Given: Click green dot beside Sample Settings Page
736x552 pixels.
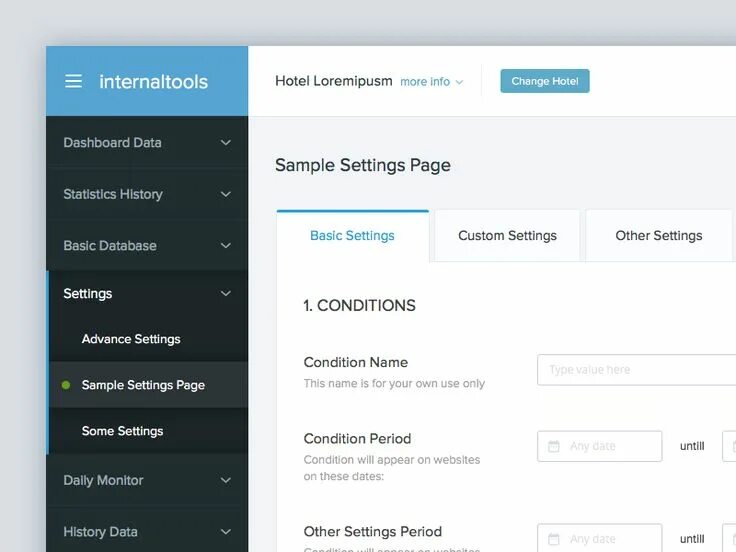Looking at the screenshot, I should tap(66, 385).
